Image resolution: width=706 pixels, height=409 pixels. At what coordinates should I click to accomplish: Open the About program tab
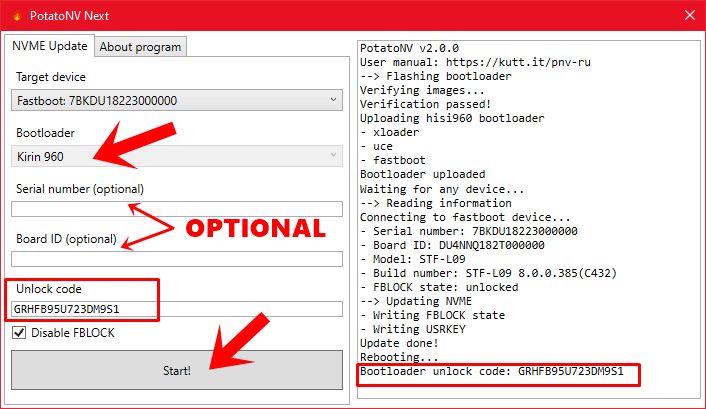140,47
